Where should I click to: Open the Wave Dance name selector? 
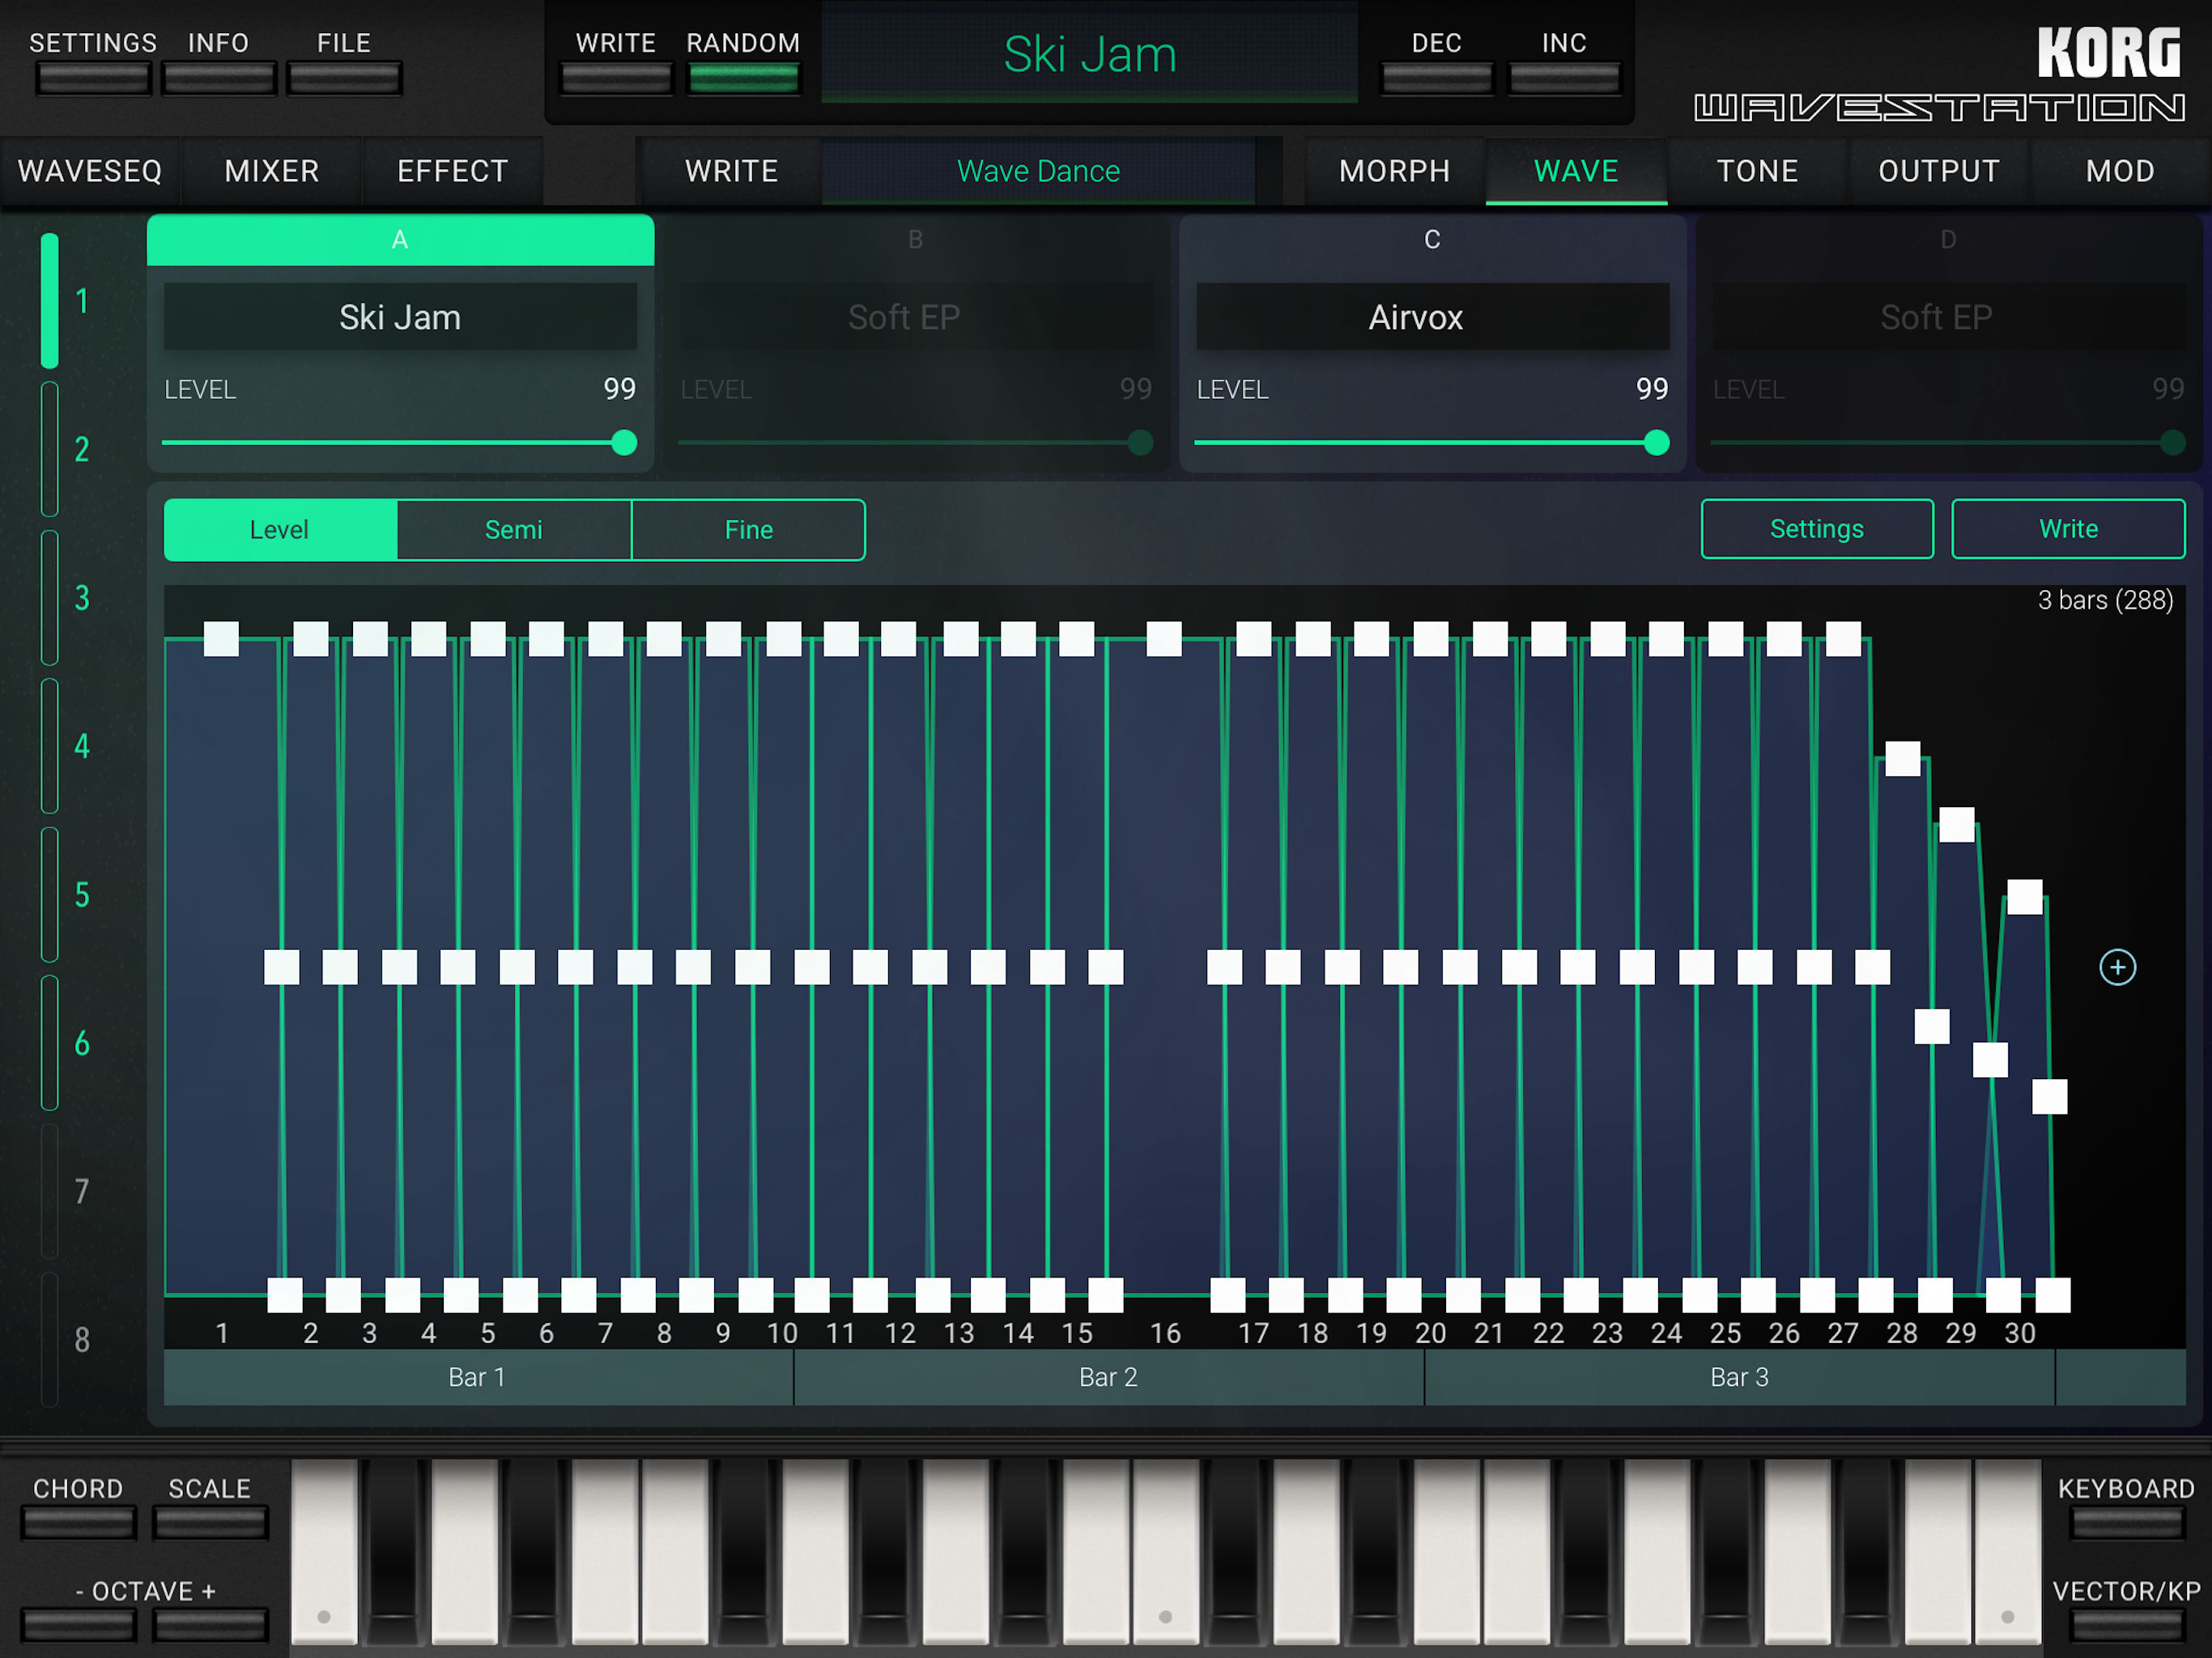click(x=1037, y=171)
